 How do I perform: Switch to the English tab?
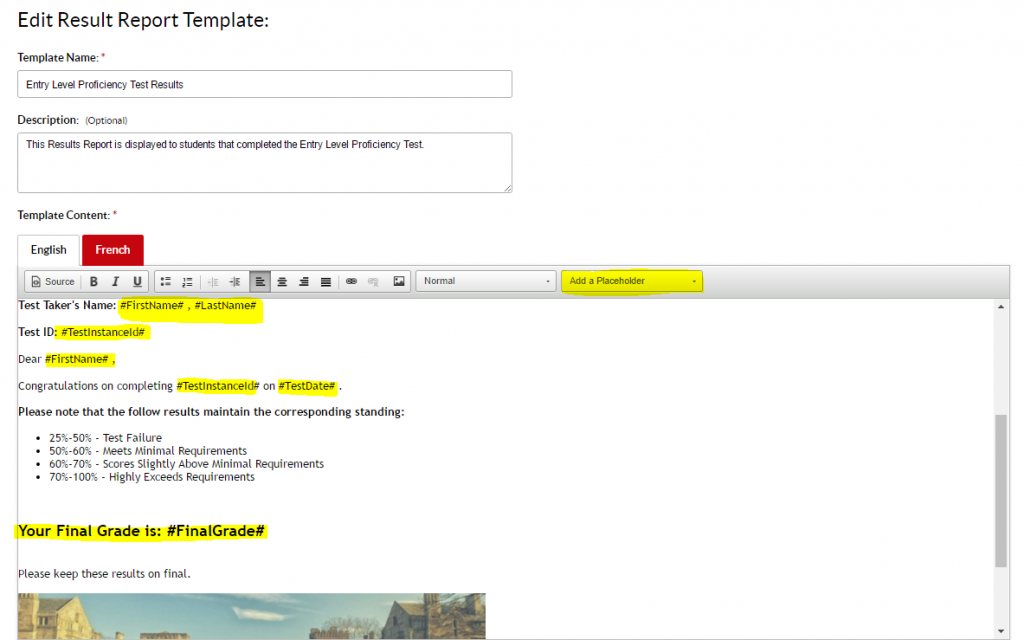coord(48,250)
